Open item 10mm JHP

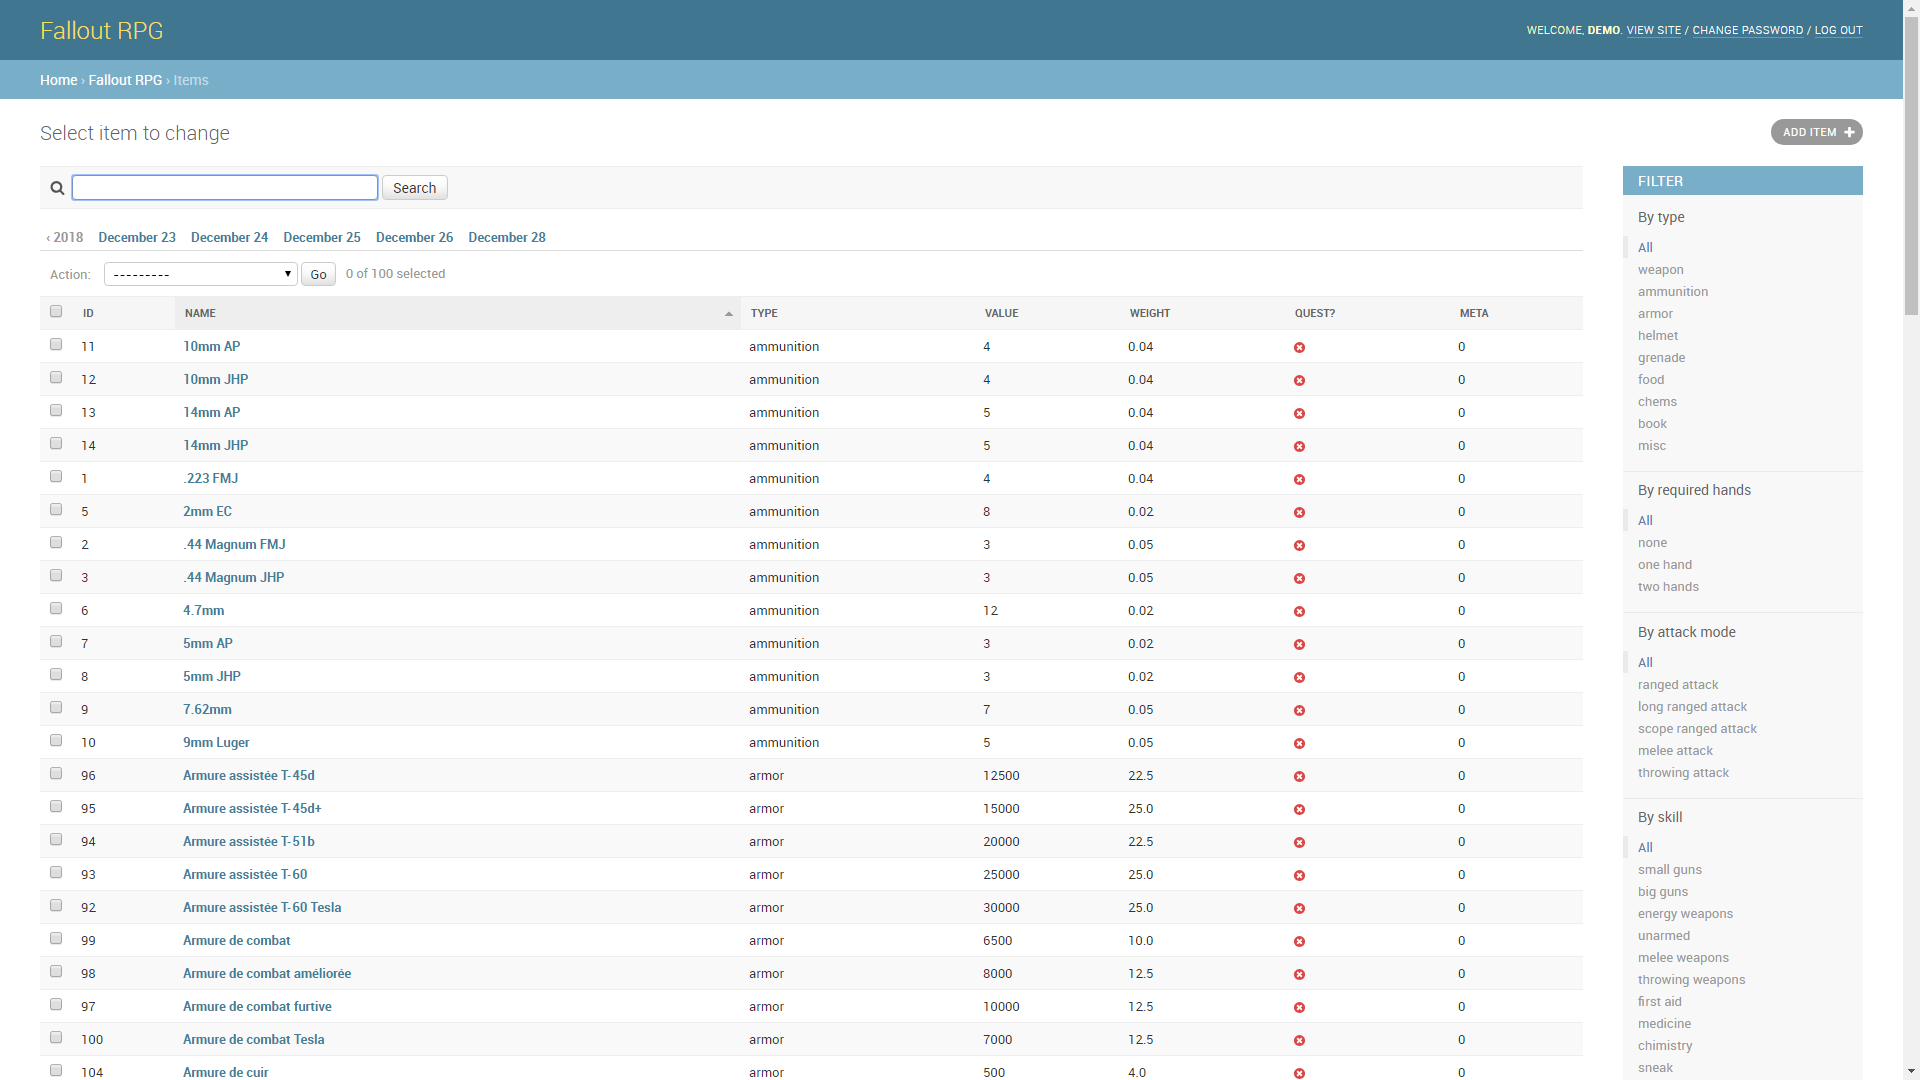[x=215, y=380]
